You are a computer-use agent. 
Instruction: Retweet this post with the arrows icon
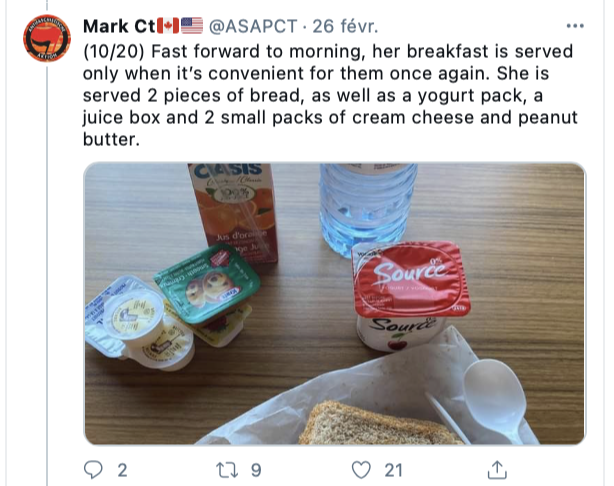click(227, 470)
